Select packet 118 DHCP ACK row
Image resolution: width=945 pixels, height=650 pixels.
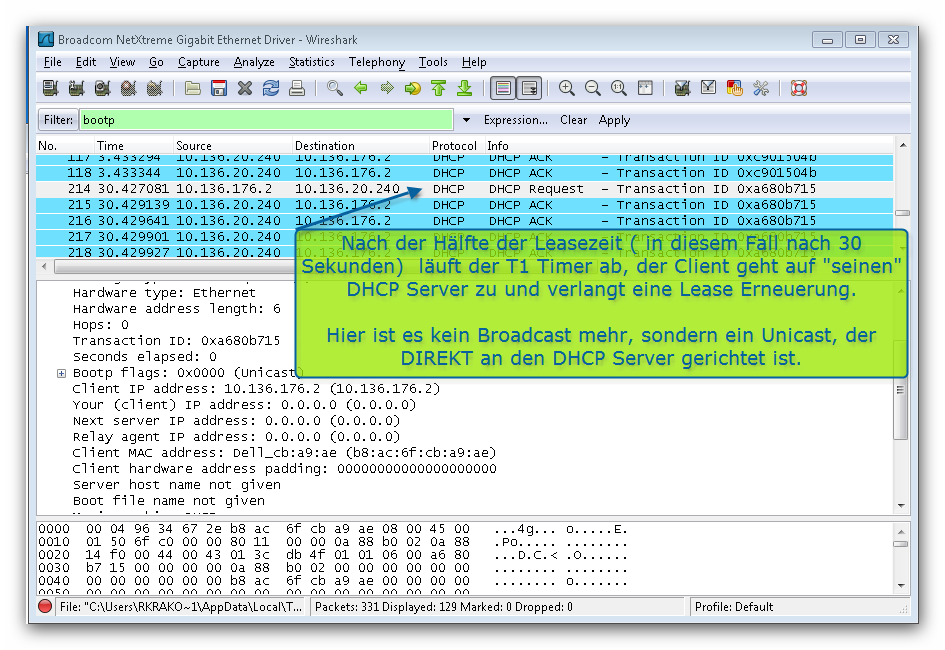[464, 173]
